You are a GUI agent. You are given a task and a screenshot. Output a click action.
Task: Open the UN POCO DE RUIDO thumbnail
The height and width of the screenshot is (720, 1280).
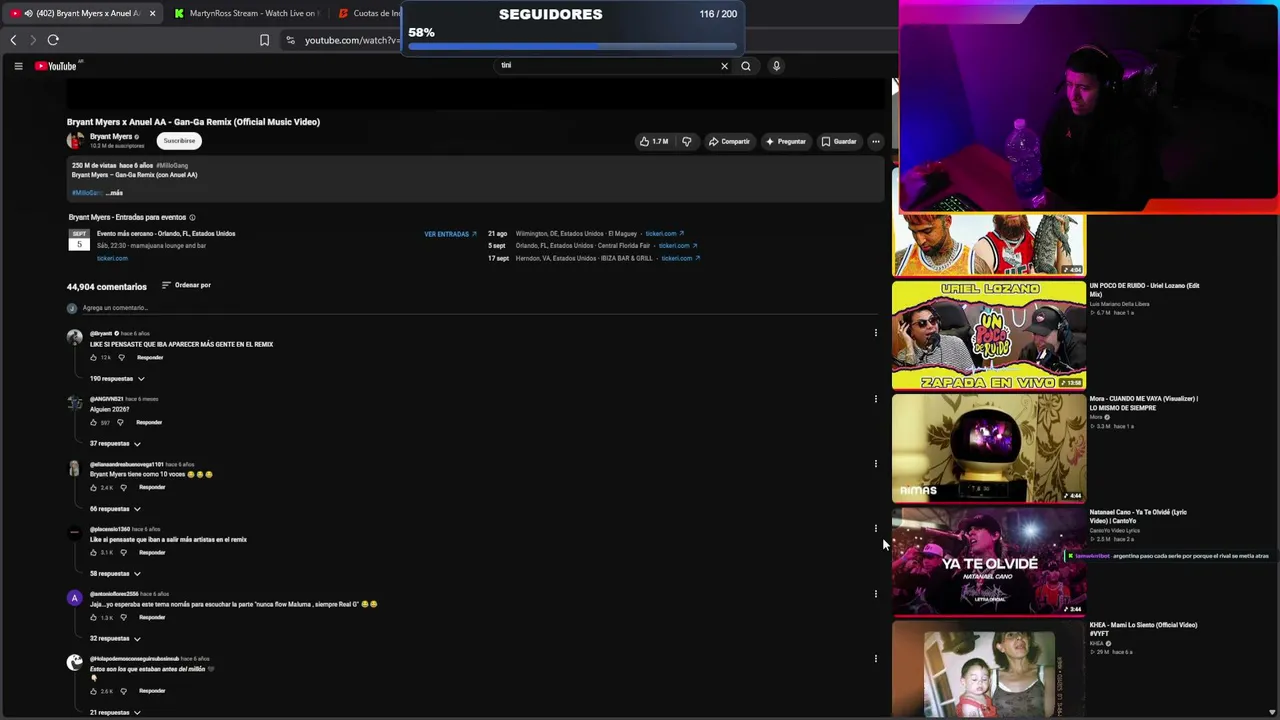pos(988,335)
